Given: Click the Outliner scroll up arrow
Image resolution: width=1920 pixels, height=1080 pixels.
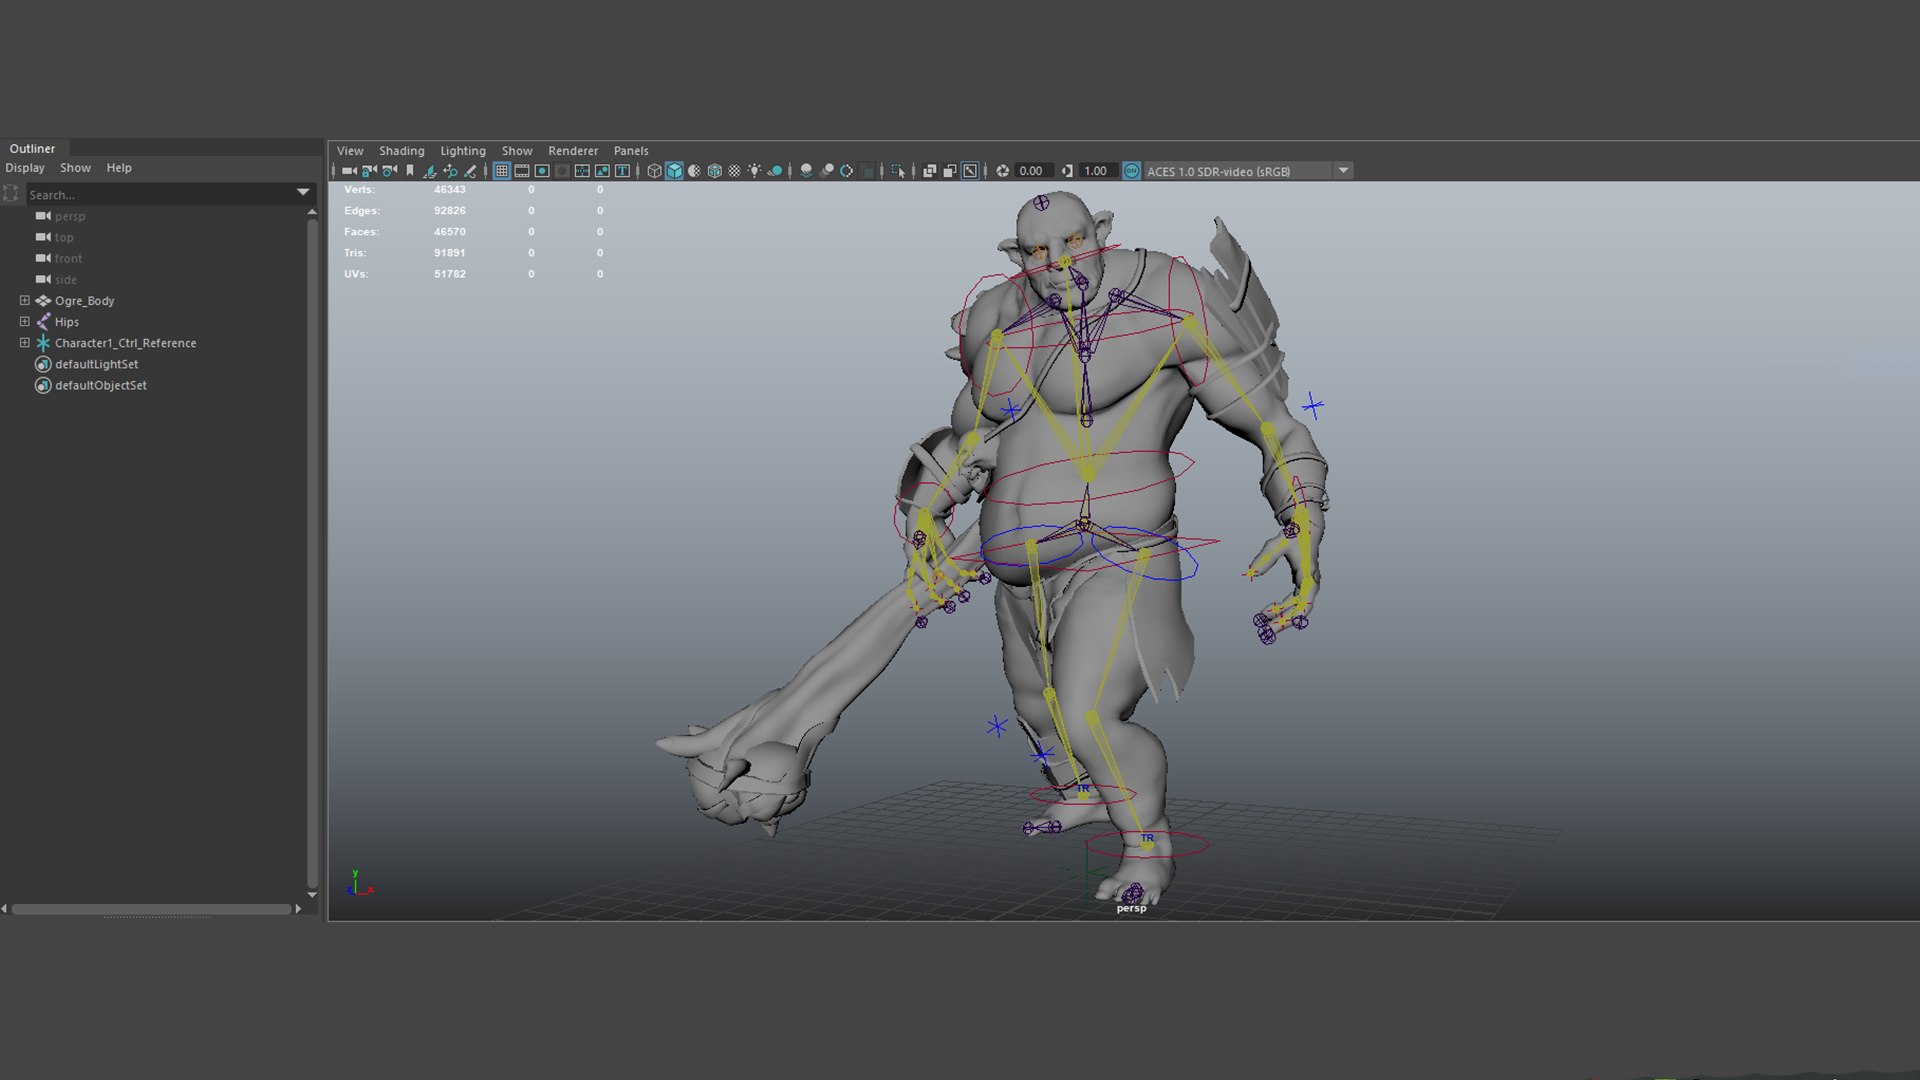Looking at the screenshot, I should (312, 212).
